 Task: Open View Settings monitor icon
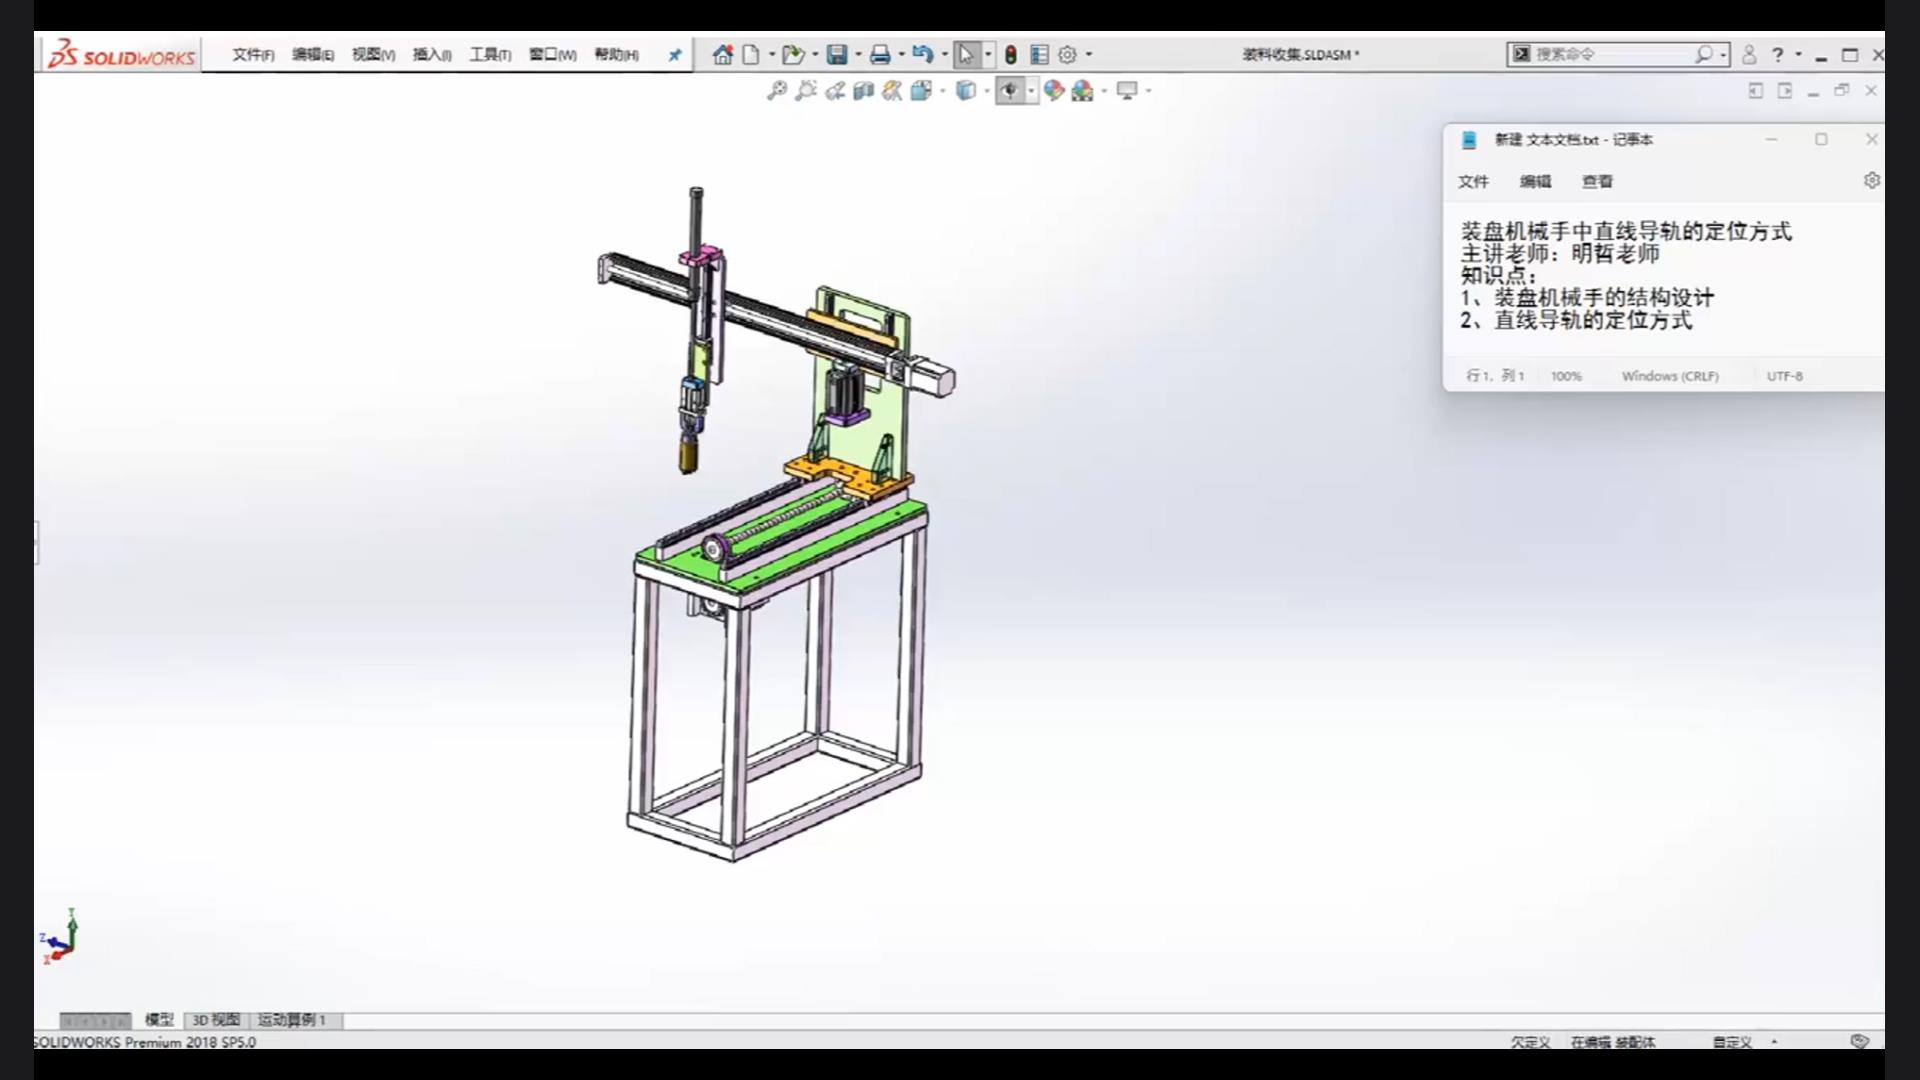[1127, 91]
